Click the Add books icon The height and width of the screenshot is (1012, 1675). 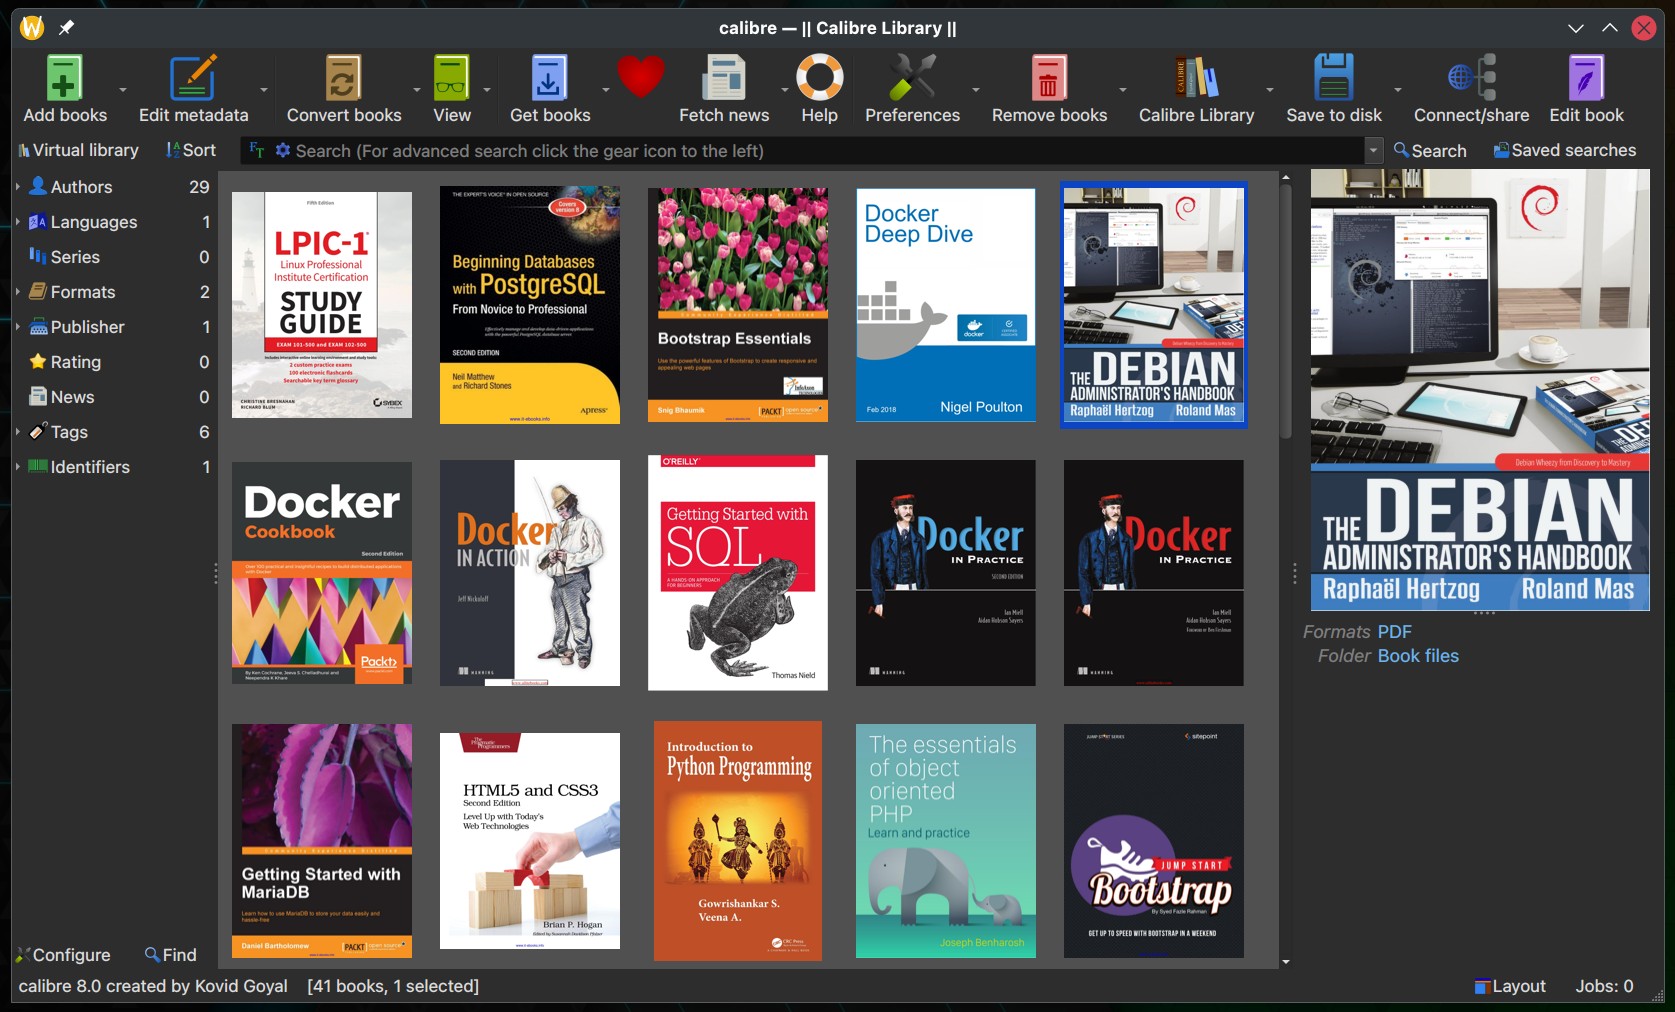point(64,78)
